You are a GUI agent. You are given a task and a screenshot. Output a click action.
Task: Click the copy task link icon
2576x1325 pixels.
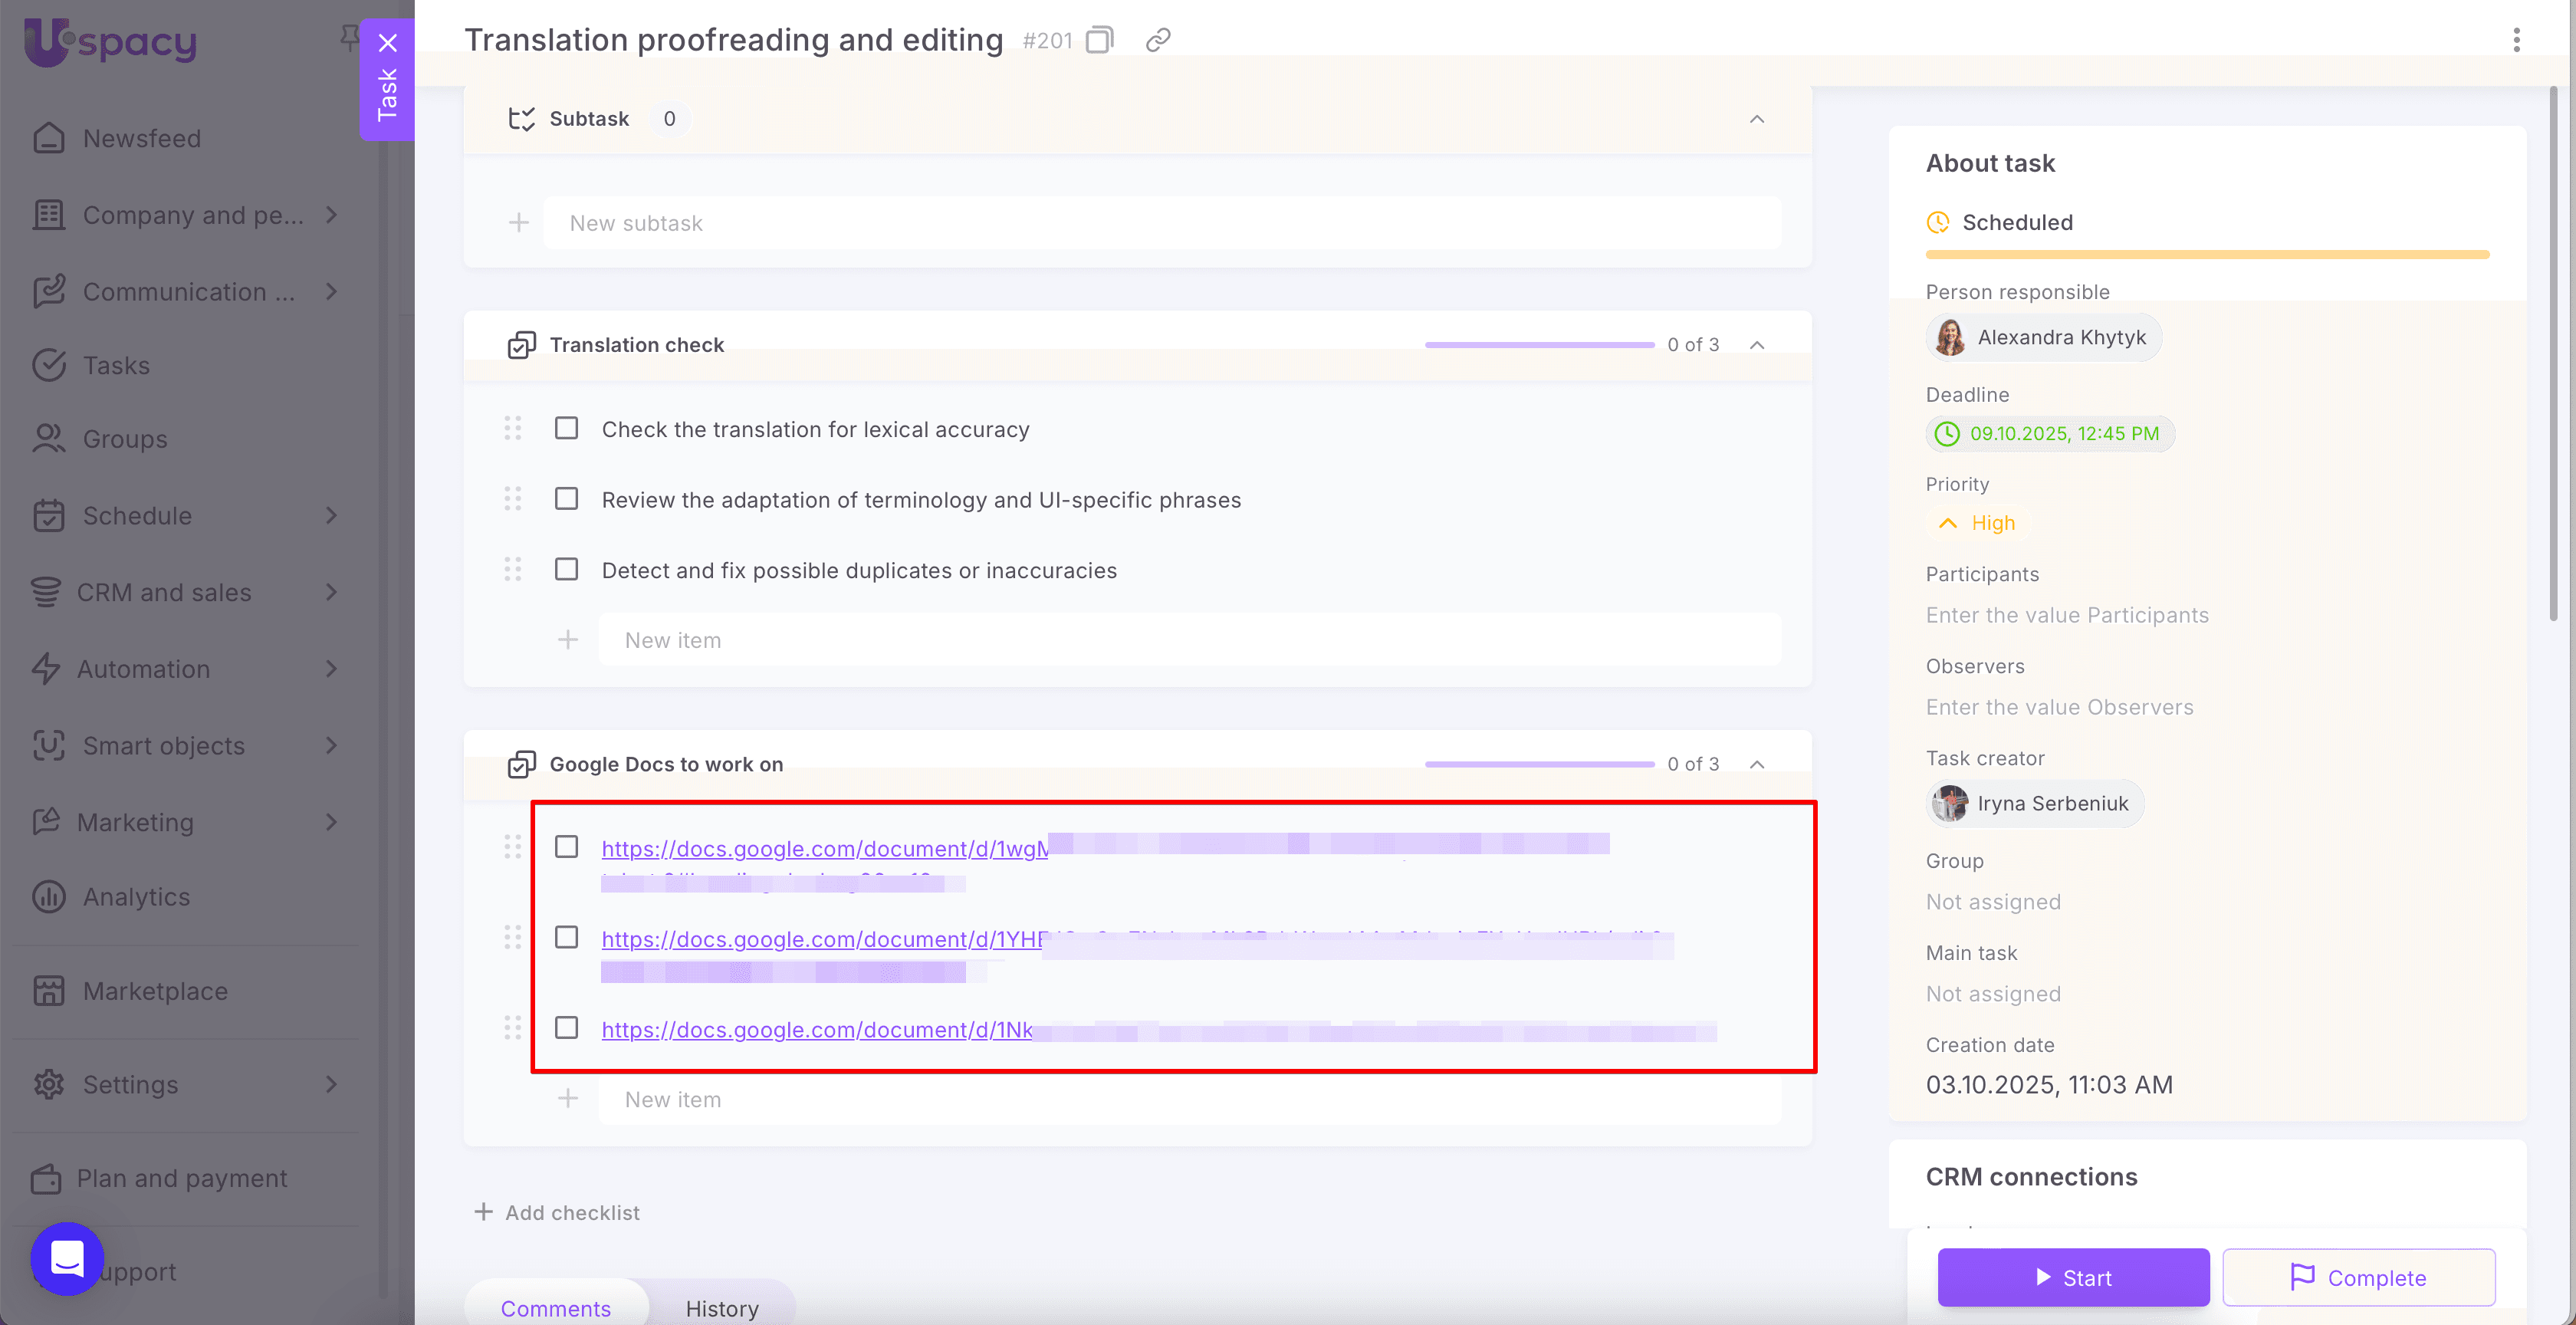point(1157,40)
